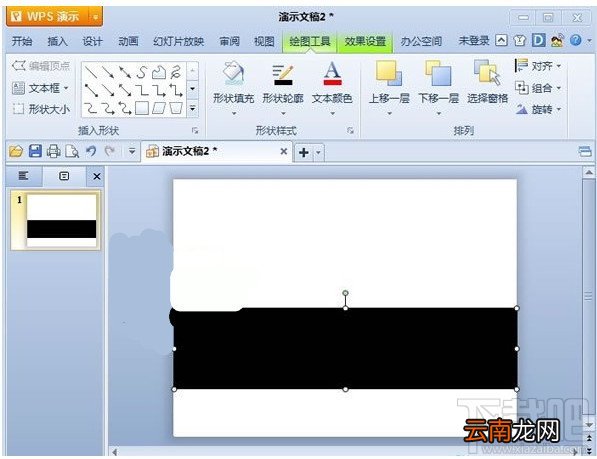Expand the shapes gallery more arrow
Image resolution: width=597 pixels, height=459 pixels.
click(x=193, y=108)
